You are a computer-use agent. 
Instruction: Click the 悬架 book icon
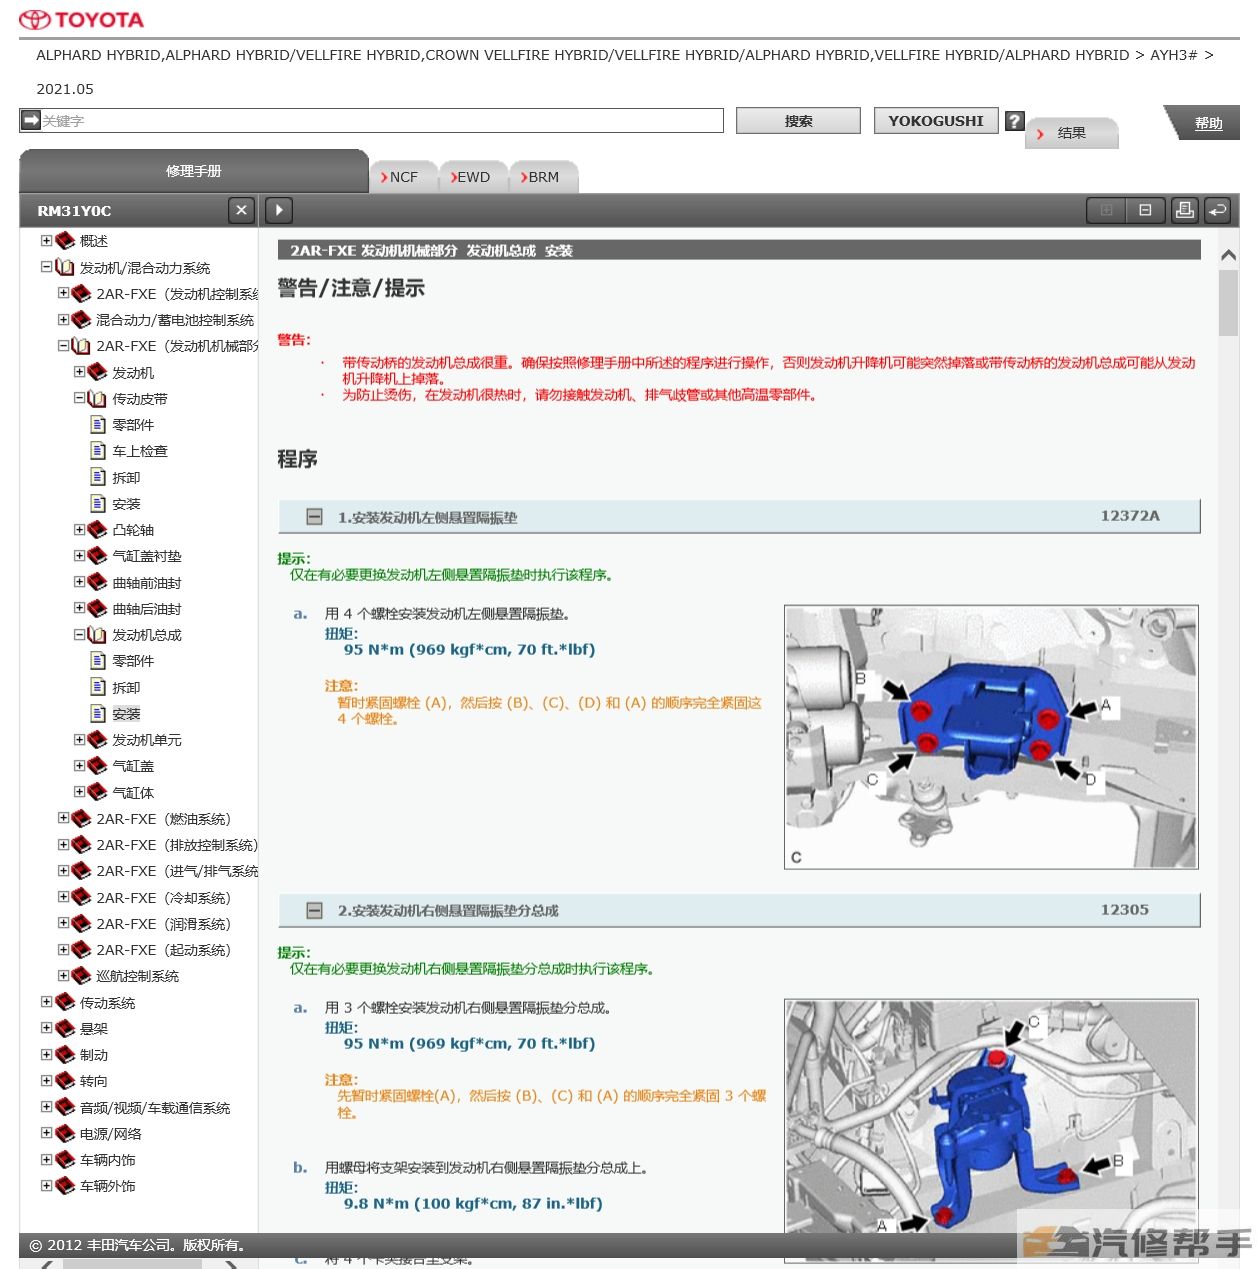pyautogui.click(x=65, y=1028)
